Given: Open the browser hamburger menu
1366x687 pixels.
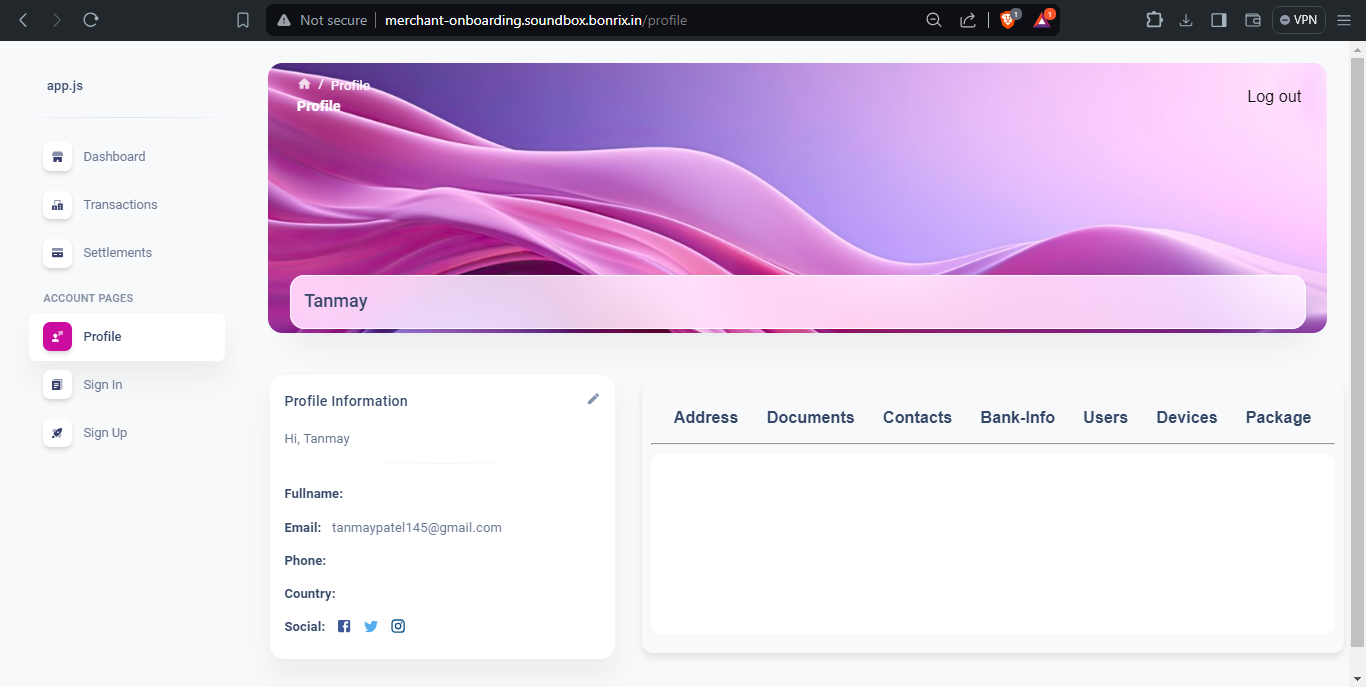Looking at the screenshot, I should coord(1344,19).
